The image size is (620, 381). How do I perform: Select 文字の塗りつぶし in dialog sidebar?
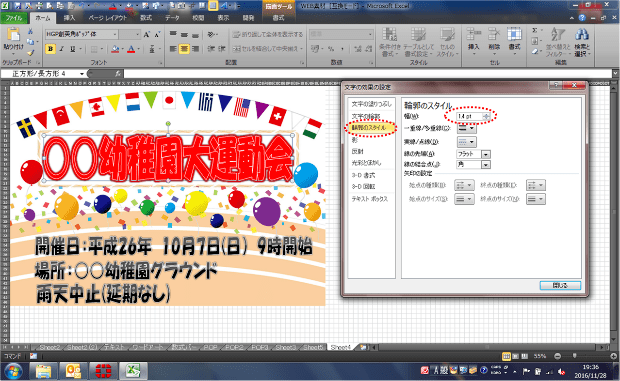pyautogui.click(x=371, y=104)
